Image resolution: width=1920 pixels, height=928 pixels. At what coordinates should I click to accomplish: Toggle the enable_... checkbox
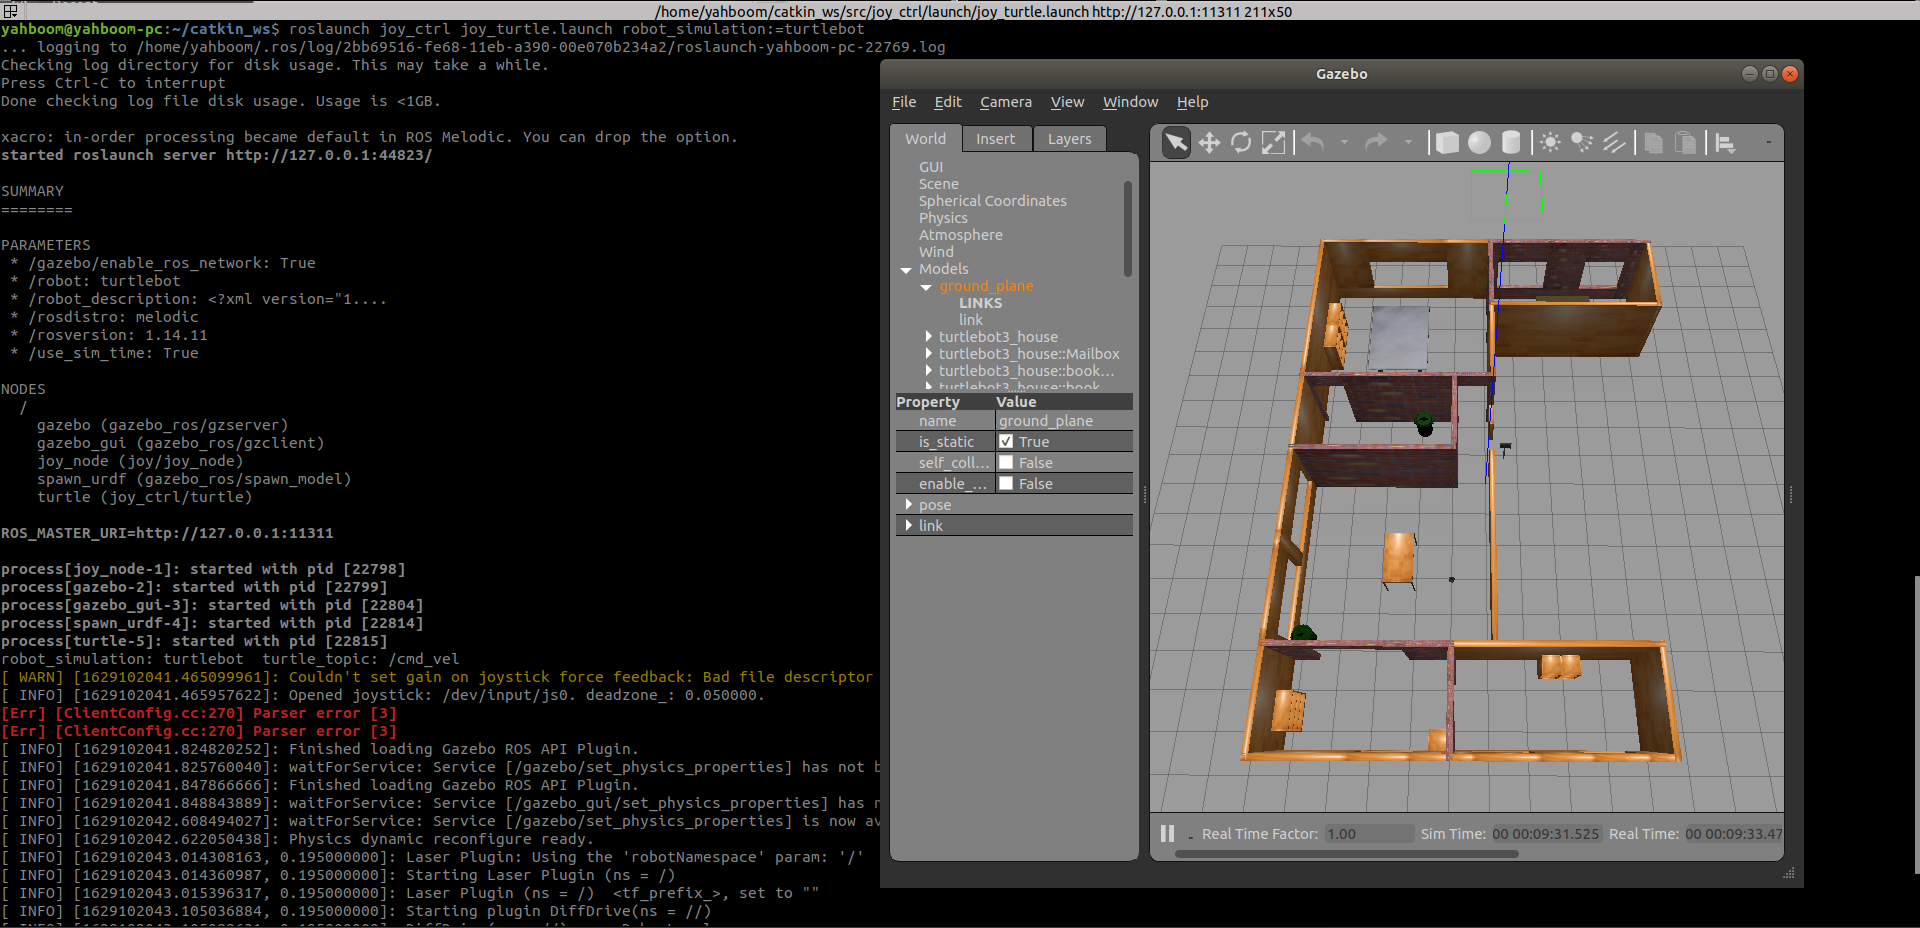(x=1006, y=483)
